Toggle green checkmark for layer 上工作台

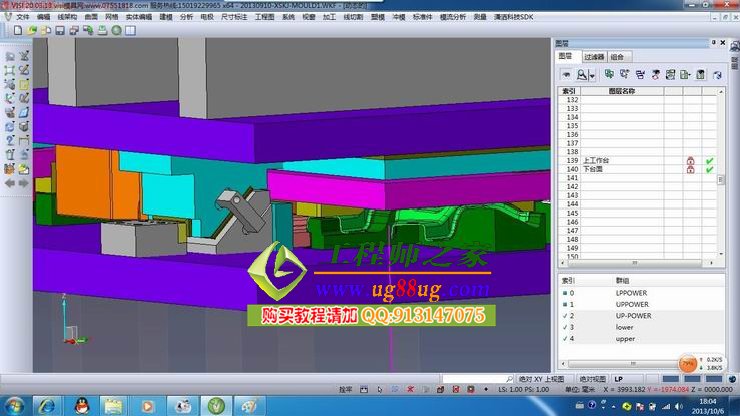(x=709, y=160)
